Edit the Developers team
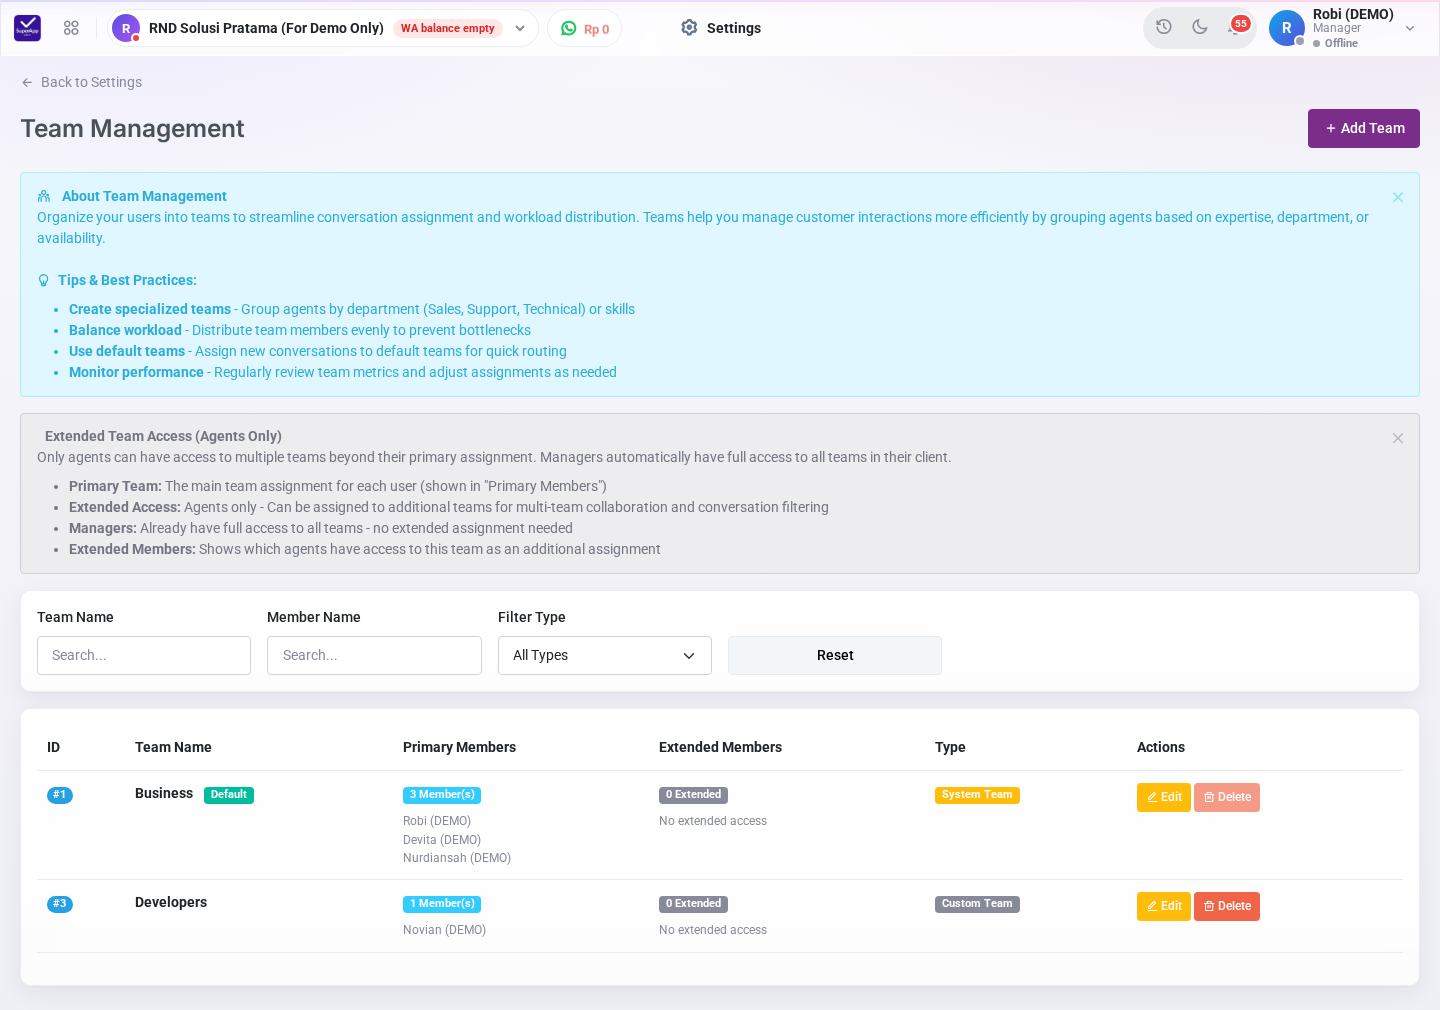The image size is (1440, 1010). point(1164,906)
